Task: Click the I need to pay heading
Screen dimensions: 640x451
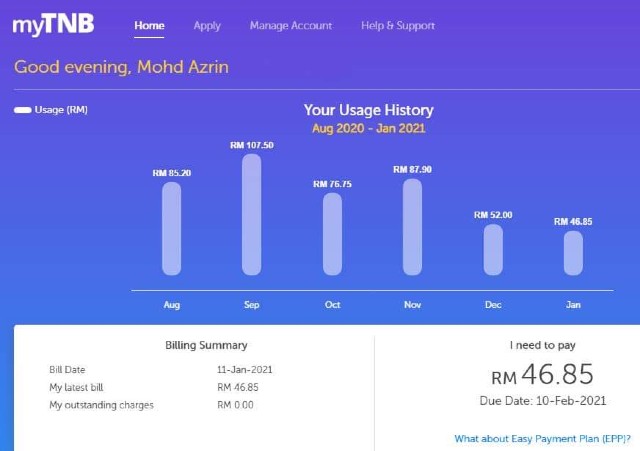Action: 542,345
